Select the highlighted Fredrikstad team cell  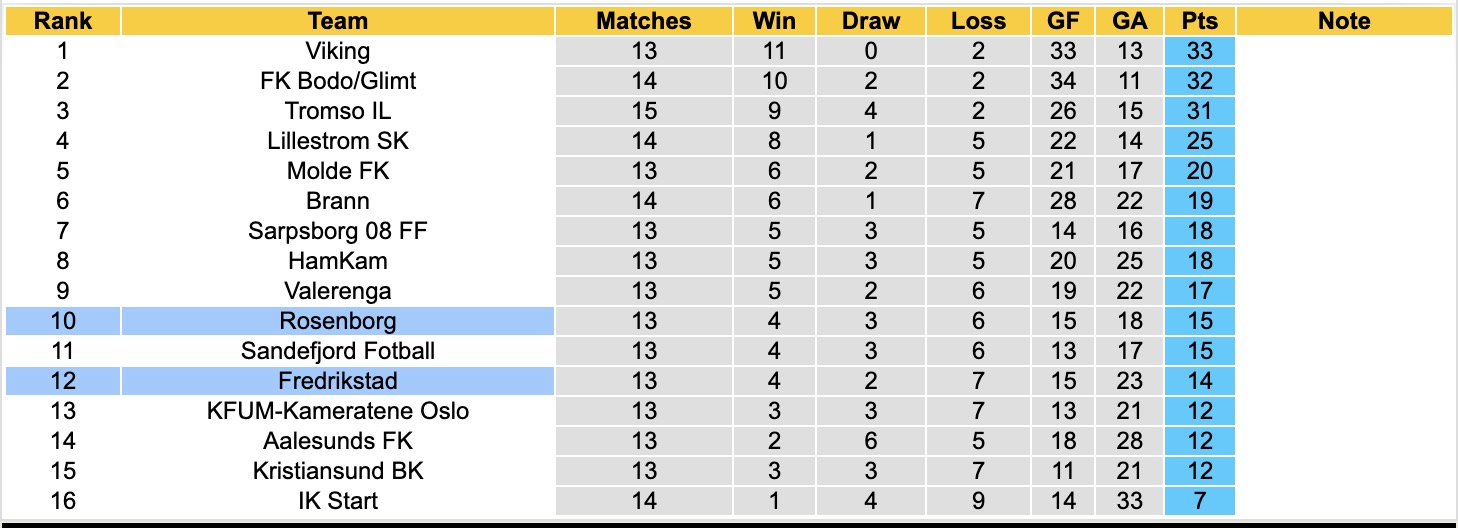pos(338,381)
